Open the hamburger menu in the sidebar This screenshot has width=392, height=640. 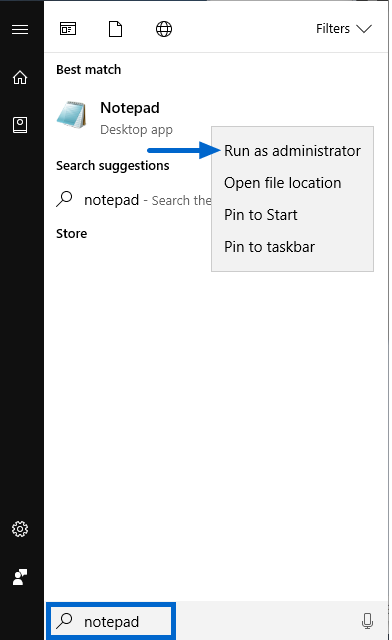(x=20, y=29)
